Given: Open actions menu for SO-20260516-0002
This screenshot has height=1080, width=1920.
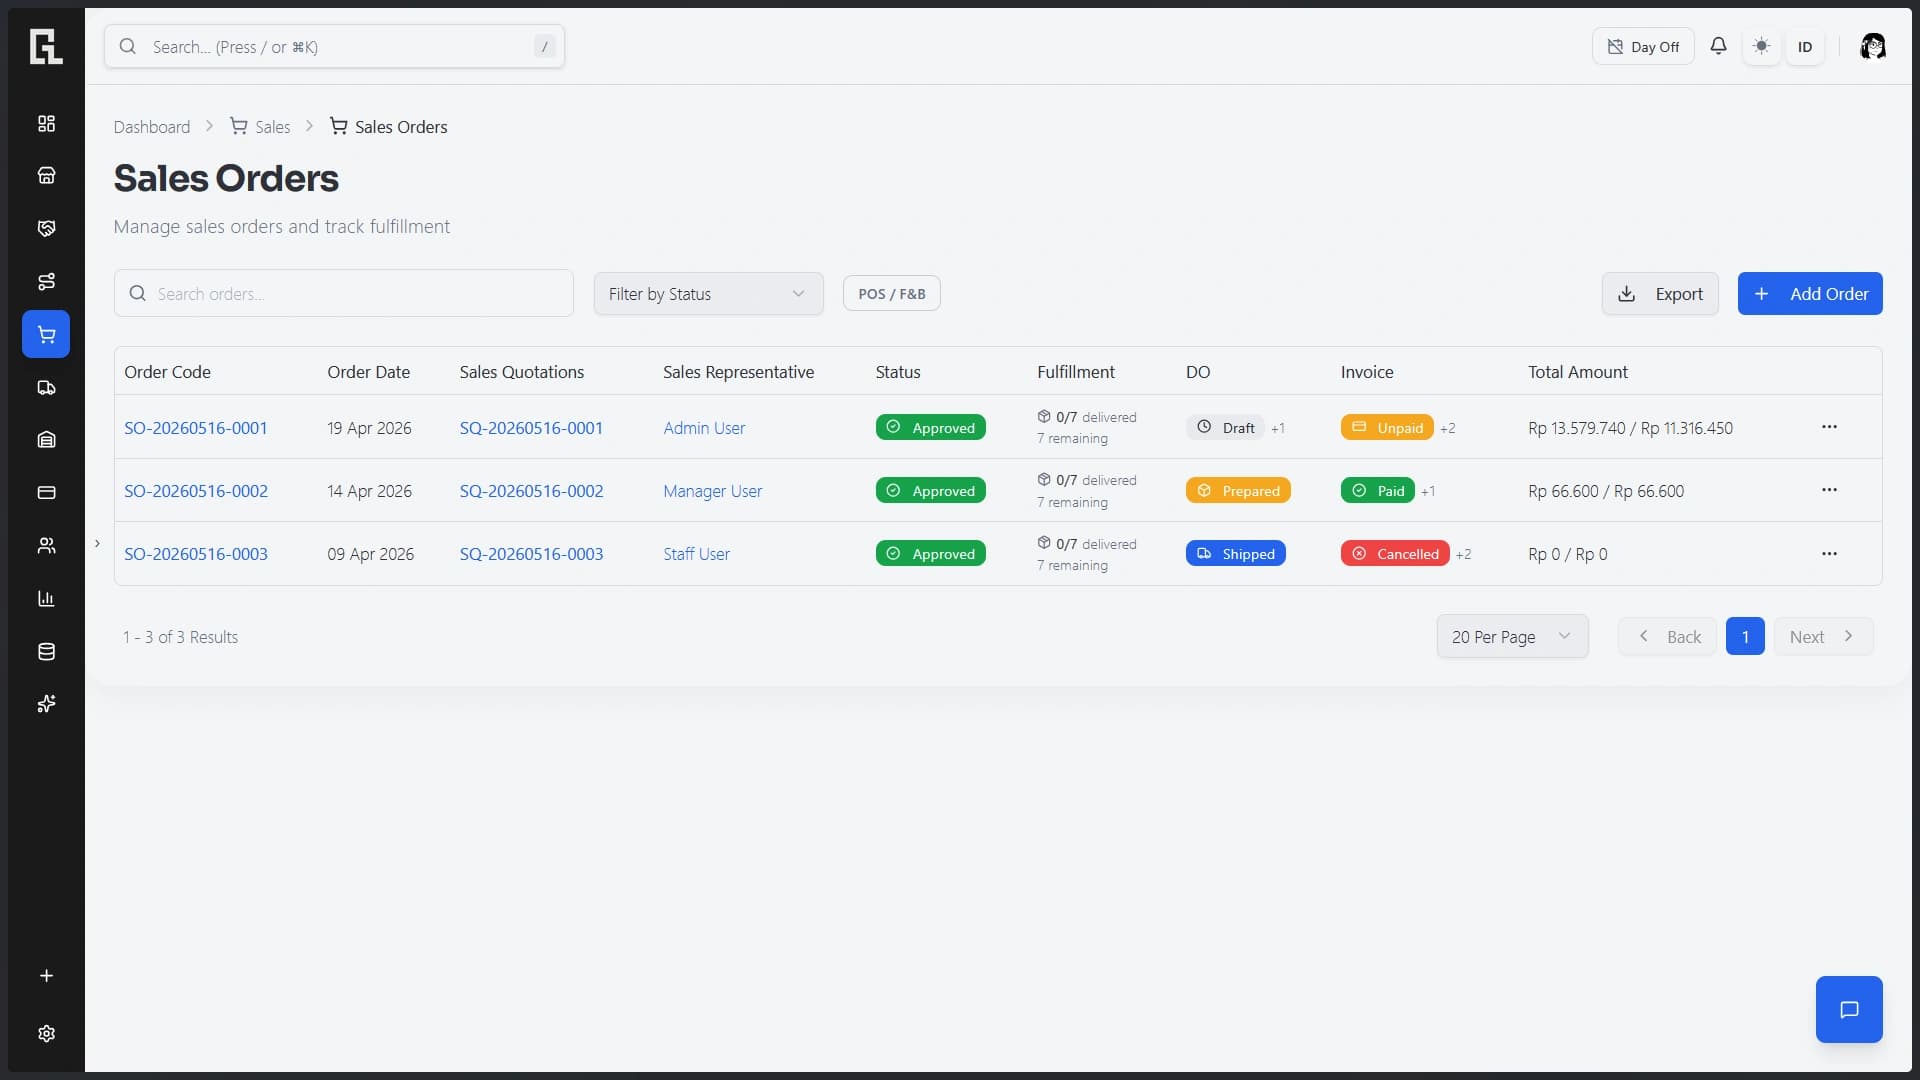Looking at the screenshot, I should [1829, 490].
